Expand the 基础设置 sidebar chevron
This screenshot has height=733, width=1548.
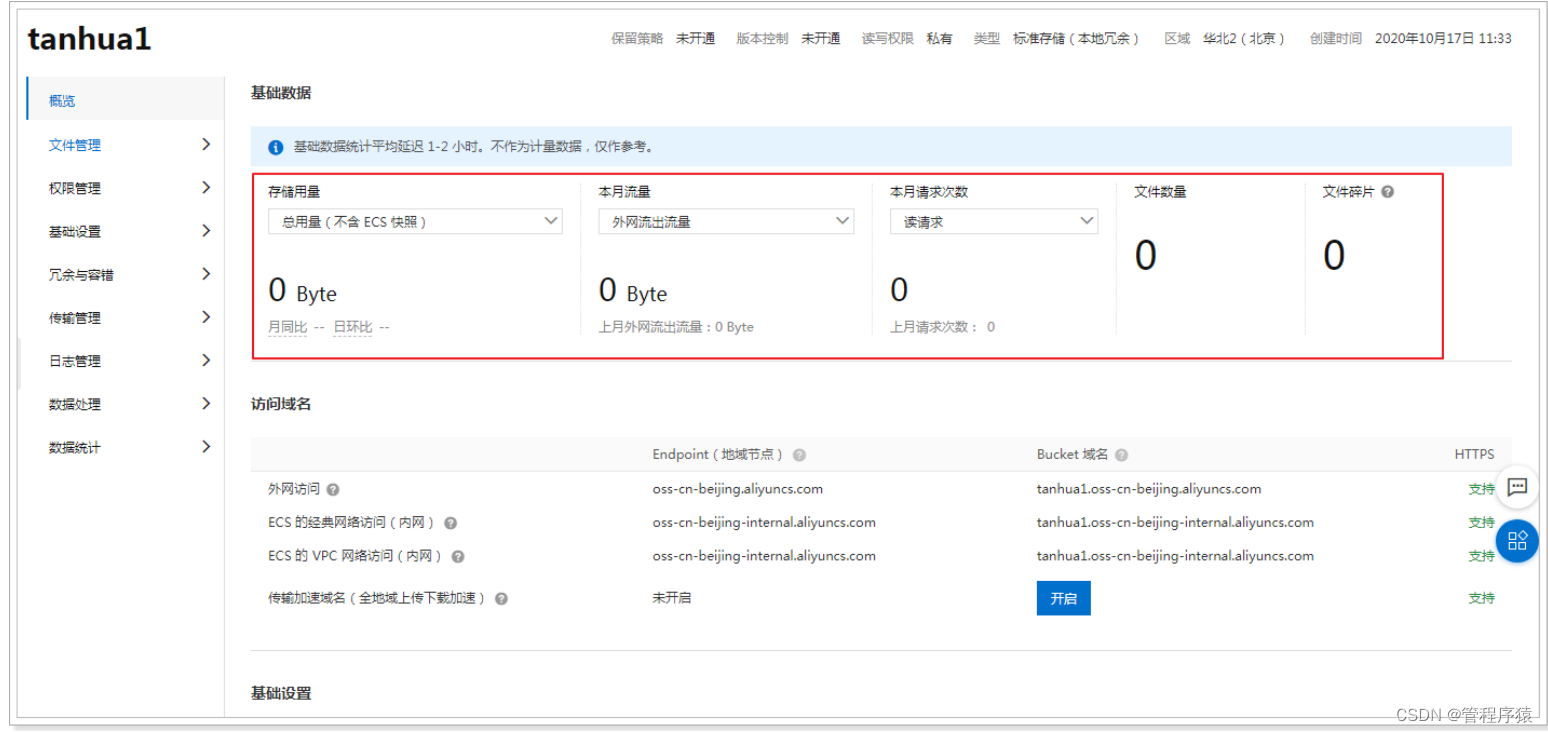206,230
